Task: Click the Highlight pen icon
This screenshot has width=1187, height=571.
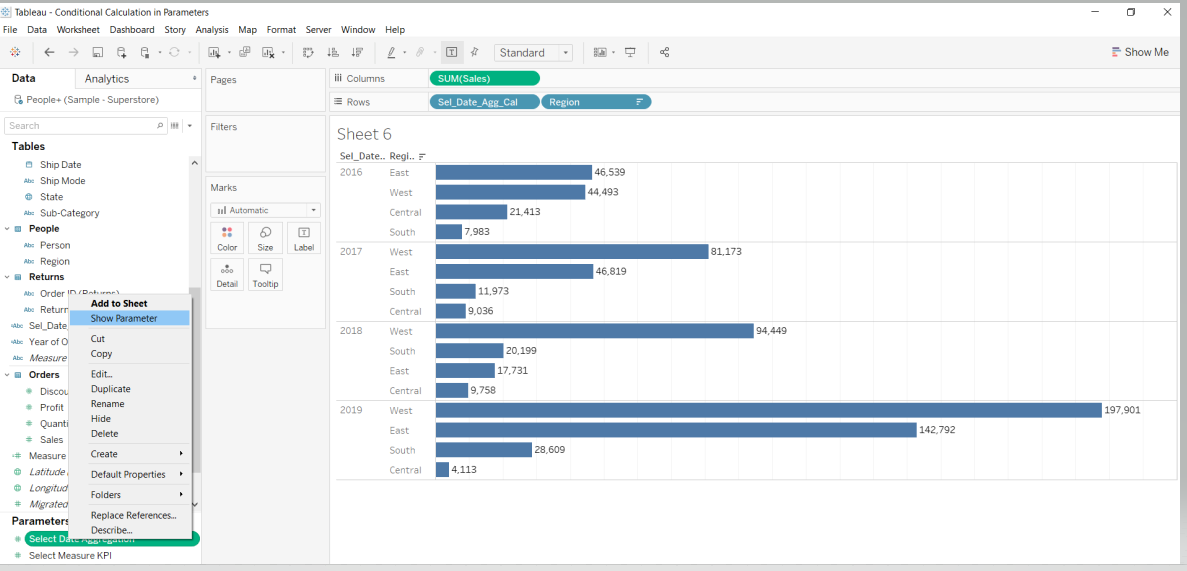Action: (391, 52)
